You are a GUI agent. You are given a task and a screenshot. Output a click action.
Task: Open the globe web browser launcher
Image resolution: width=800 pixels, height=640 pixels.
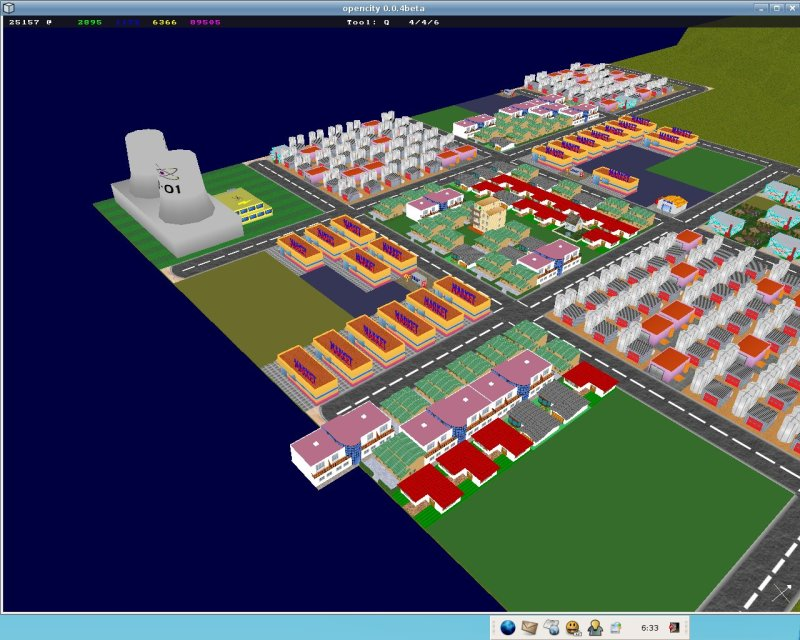[x=507, y=628]
